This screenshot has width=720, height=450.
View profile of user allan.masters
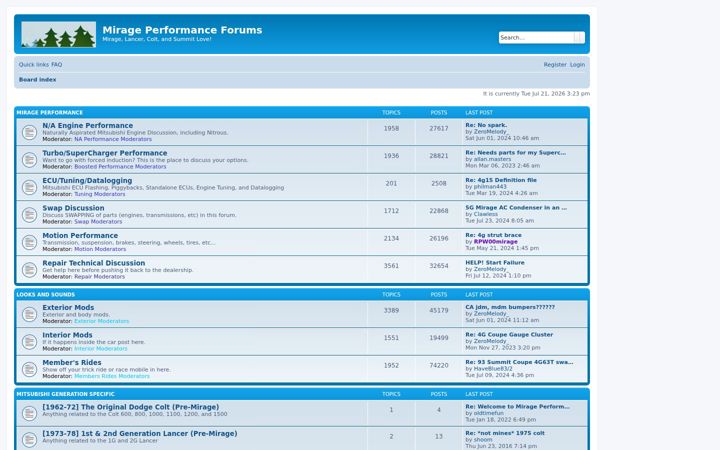(x=492, y=159)
